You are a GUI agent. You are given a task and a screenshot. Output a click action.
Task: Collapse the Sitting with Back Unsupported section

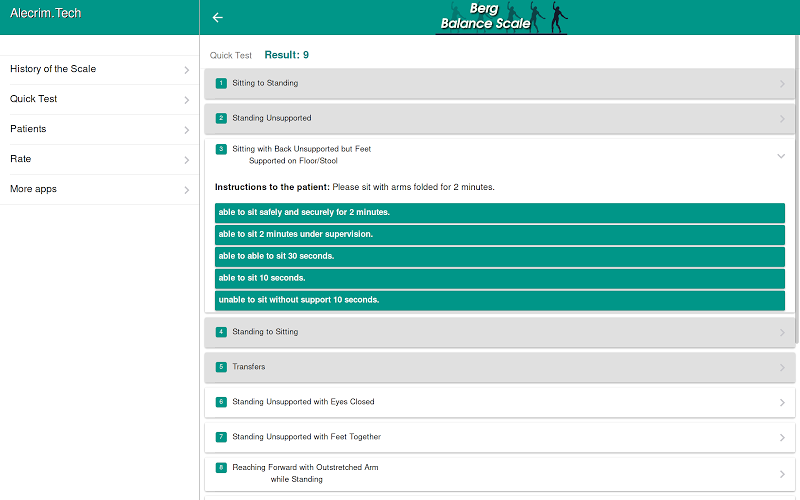coord(499,155)
